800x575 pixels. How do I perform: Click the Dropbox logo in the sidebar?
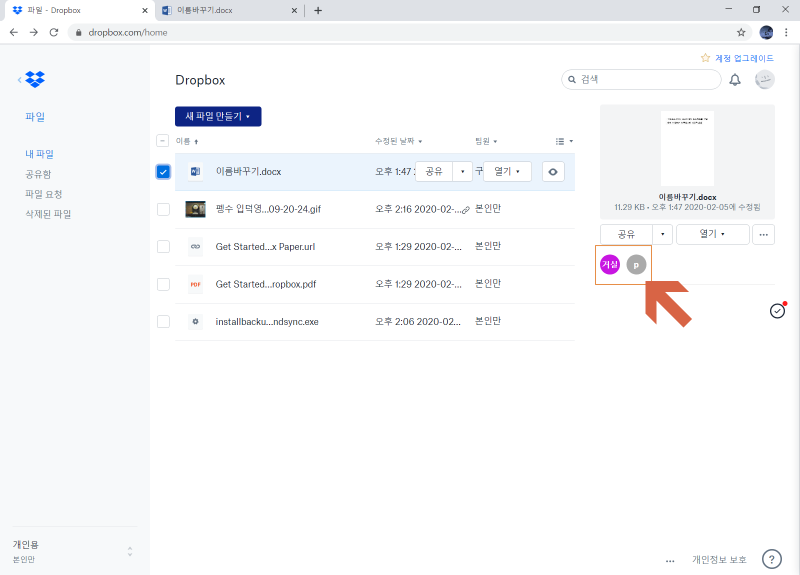click(35, 79)
